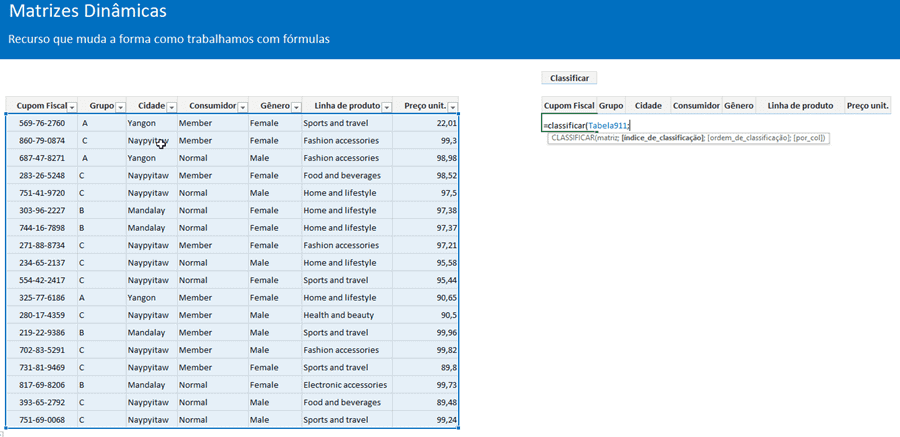Open the Consumidor filter dropdown
The image size is (900, 437).
[x=243, y=107]
